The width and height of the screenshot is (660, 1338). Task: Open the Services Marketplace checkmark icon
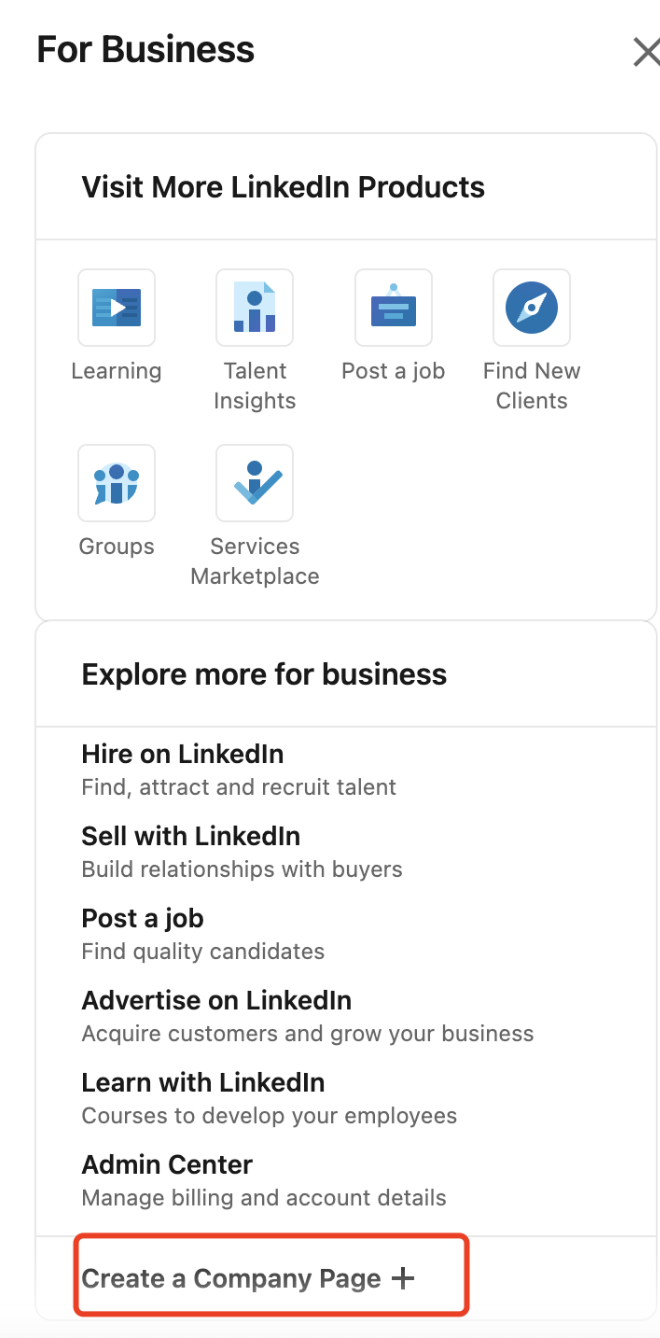[x=254, y=483]
